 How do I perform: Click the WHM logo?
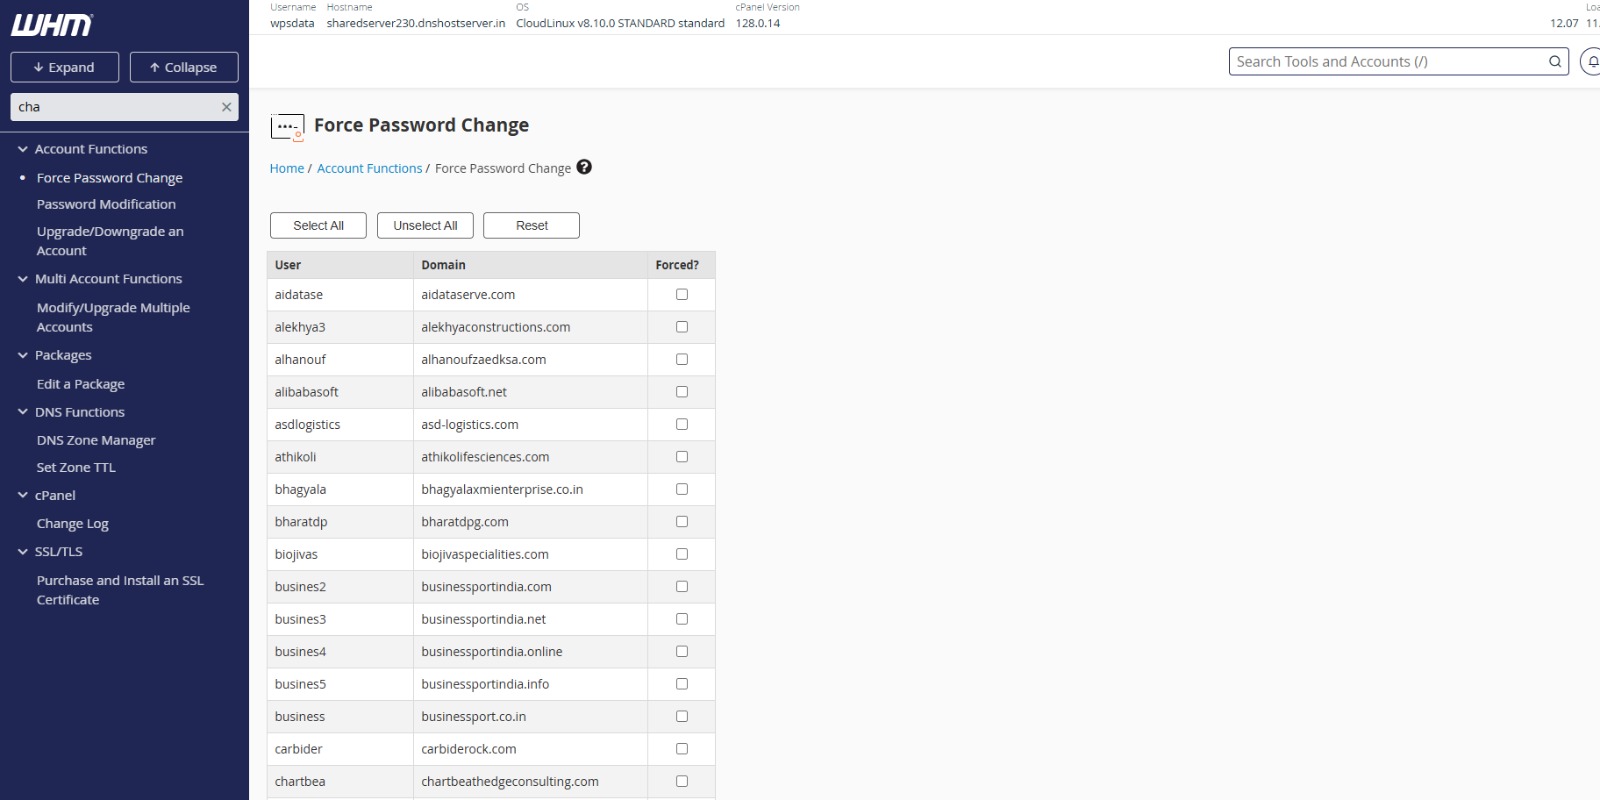52,25
